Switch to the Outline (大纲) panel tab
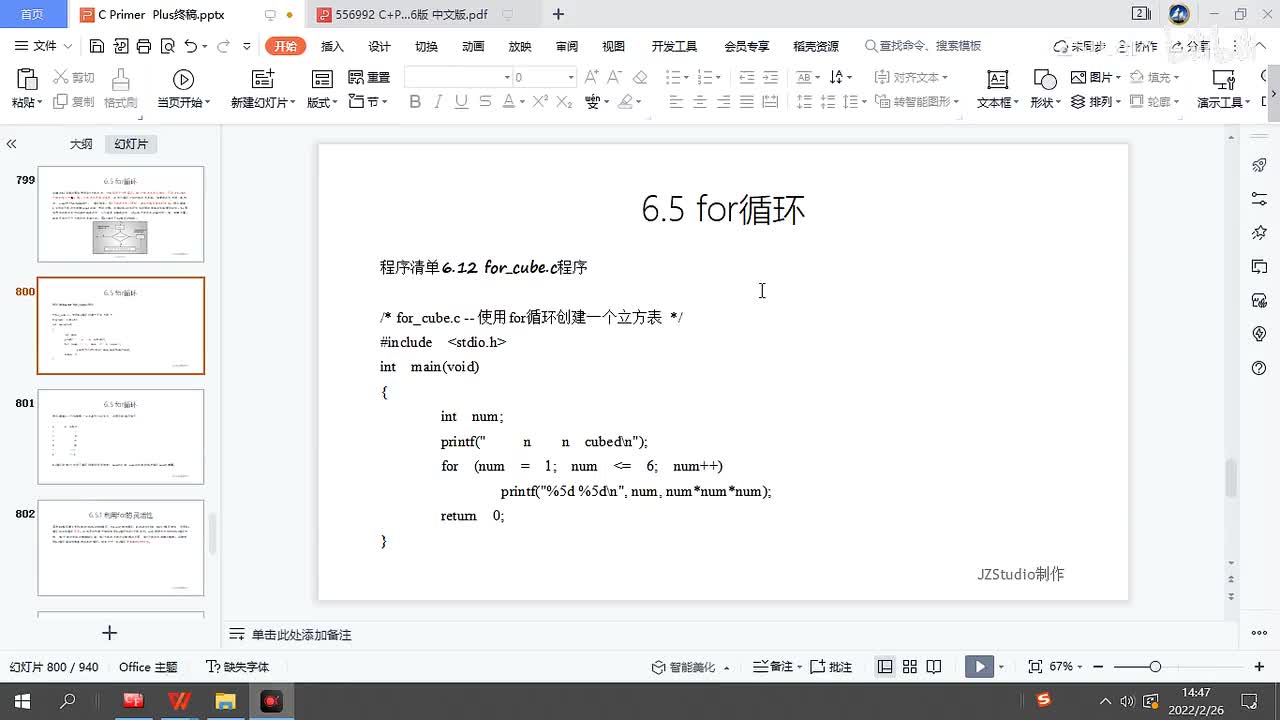This screenshot has height=720, width=1280. tap(81, 144)
